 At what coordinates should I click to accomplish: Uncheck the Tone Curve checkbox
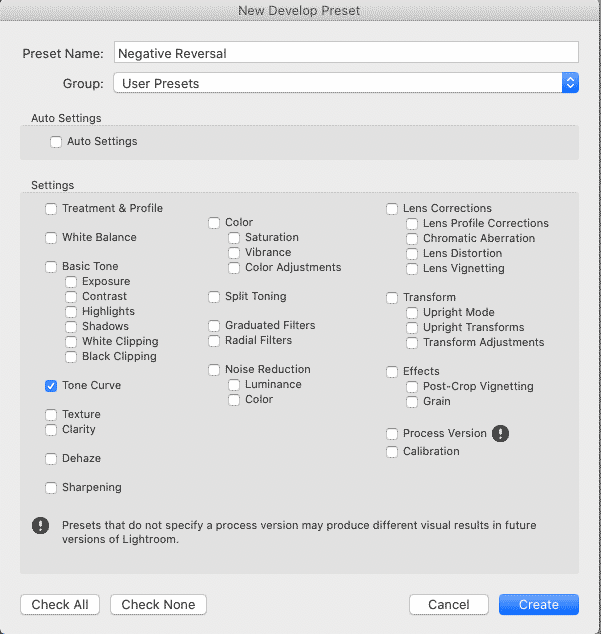tap(51, 386)
